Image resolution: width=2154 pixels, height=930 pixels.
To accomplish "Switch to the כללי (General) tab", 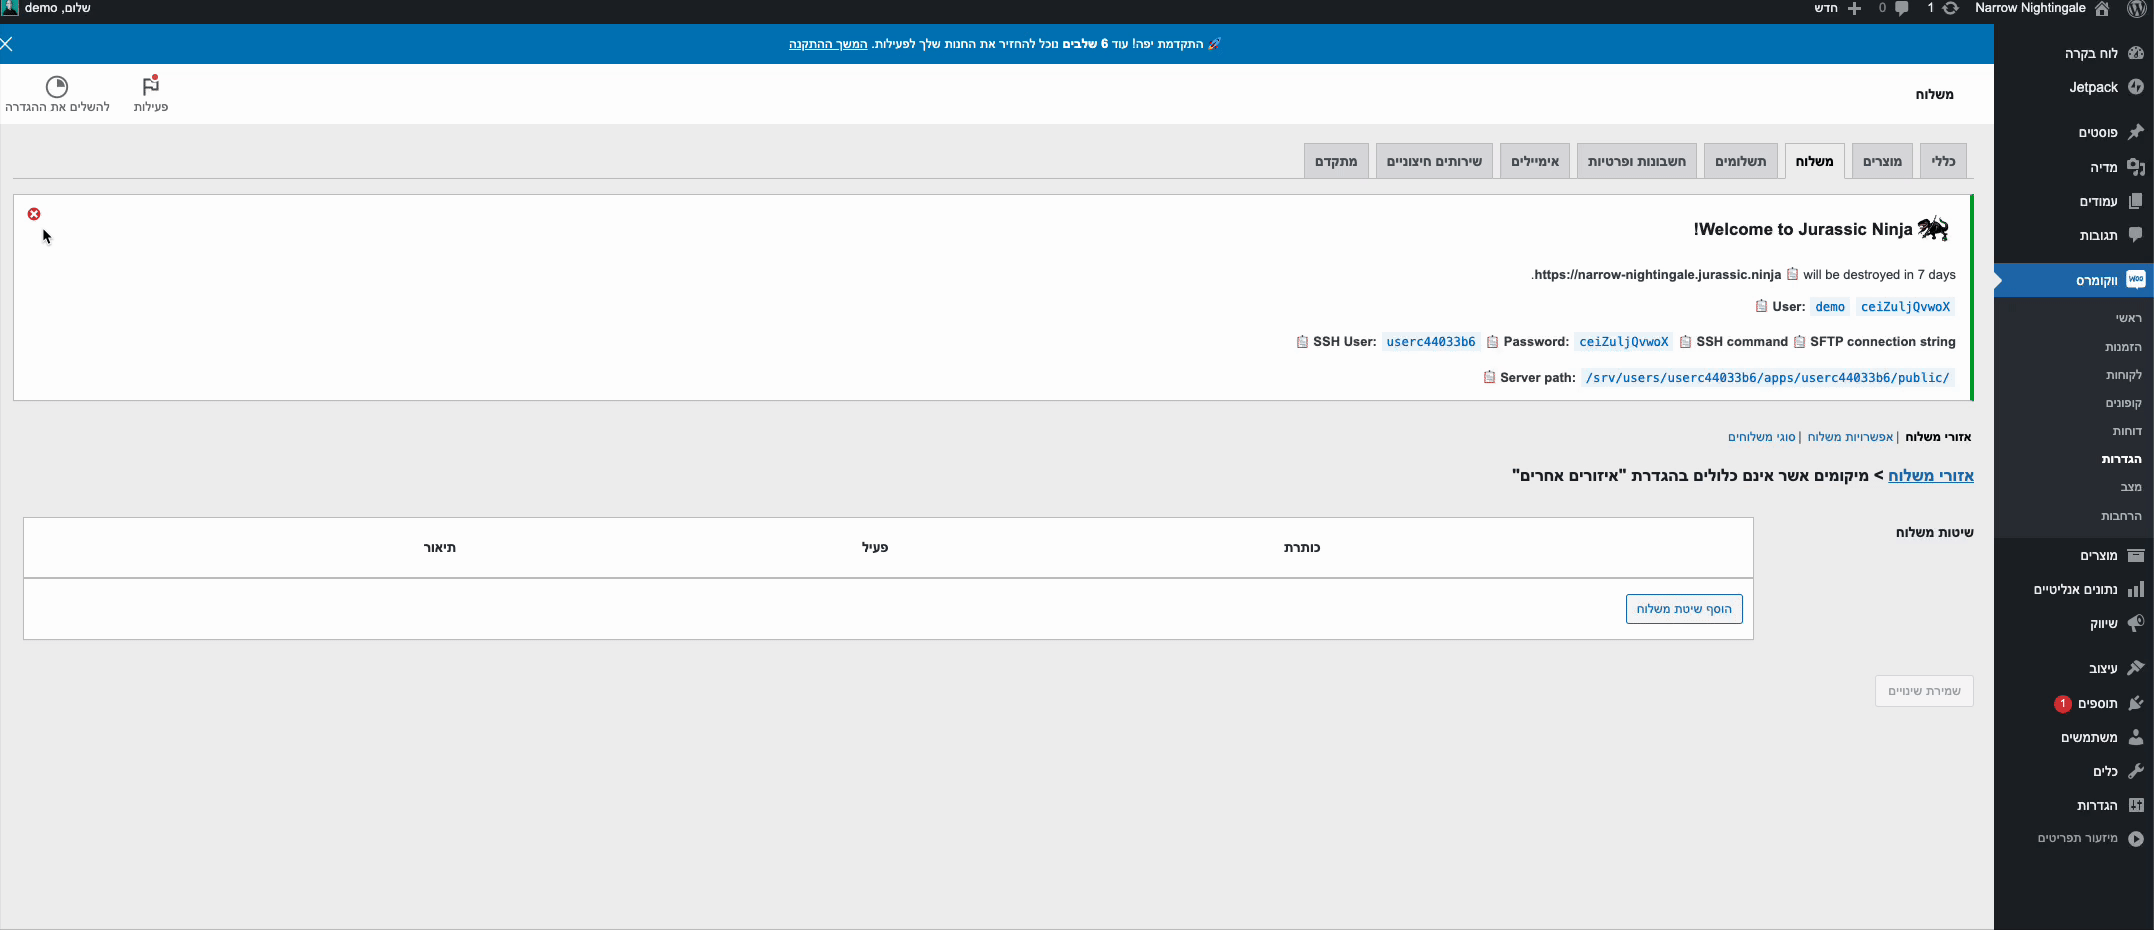I will (x=1942, y=160).
